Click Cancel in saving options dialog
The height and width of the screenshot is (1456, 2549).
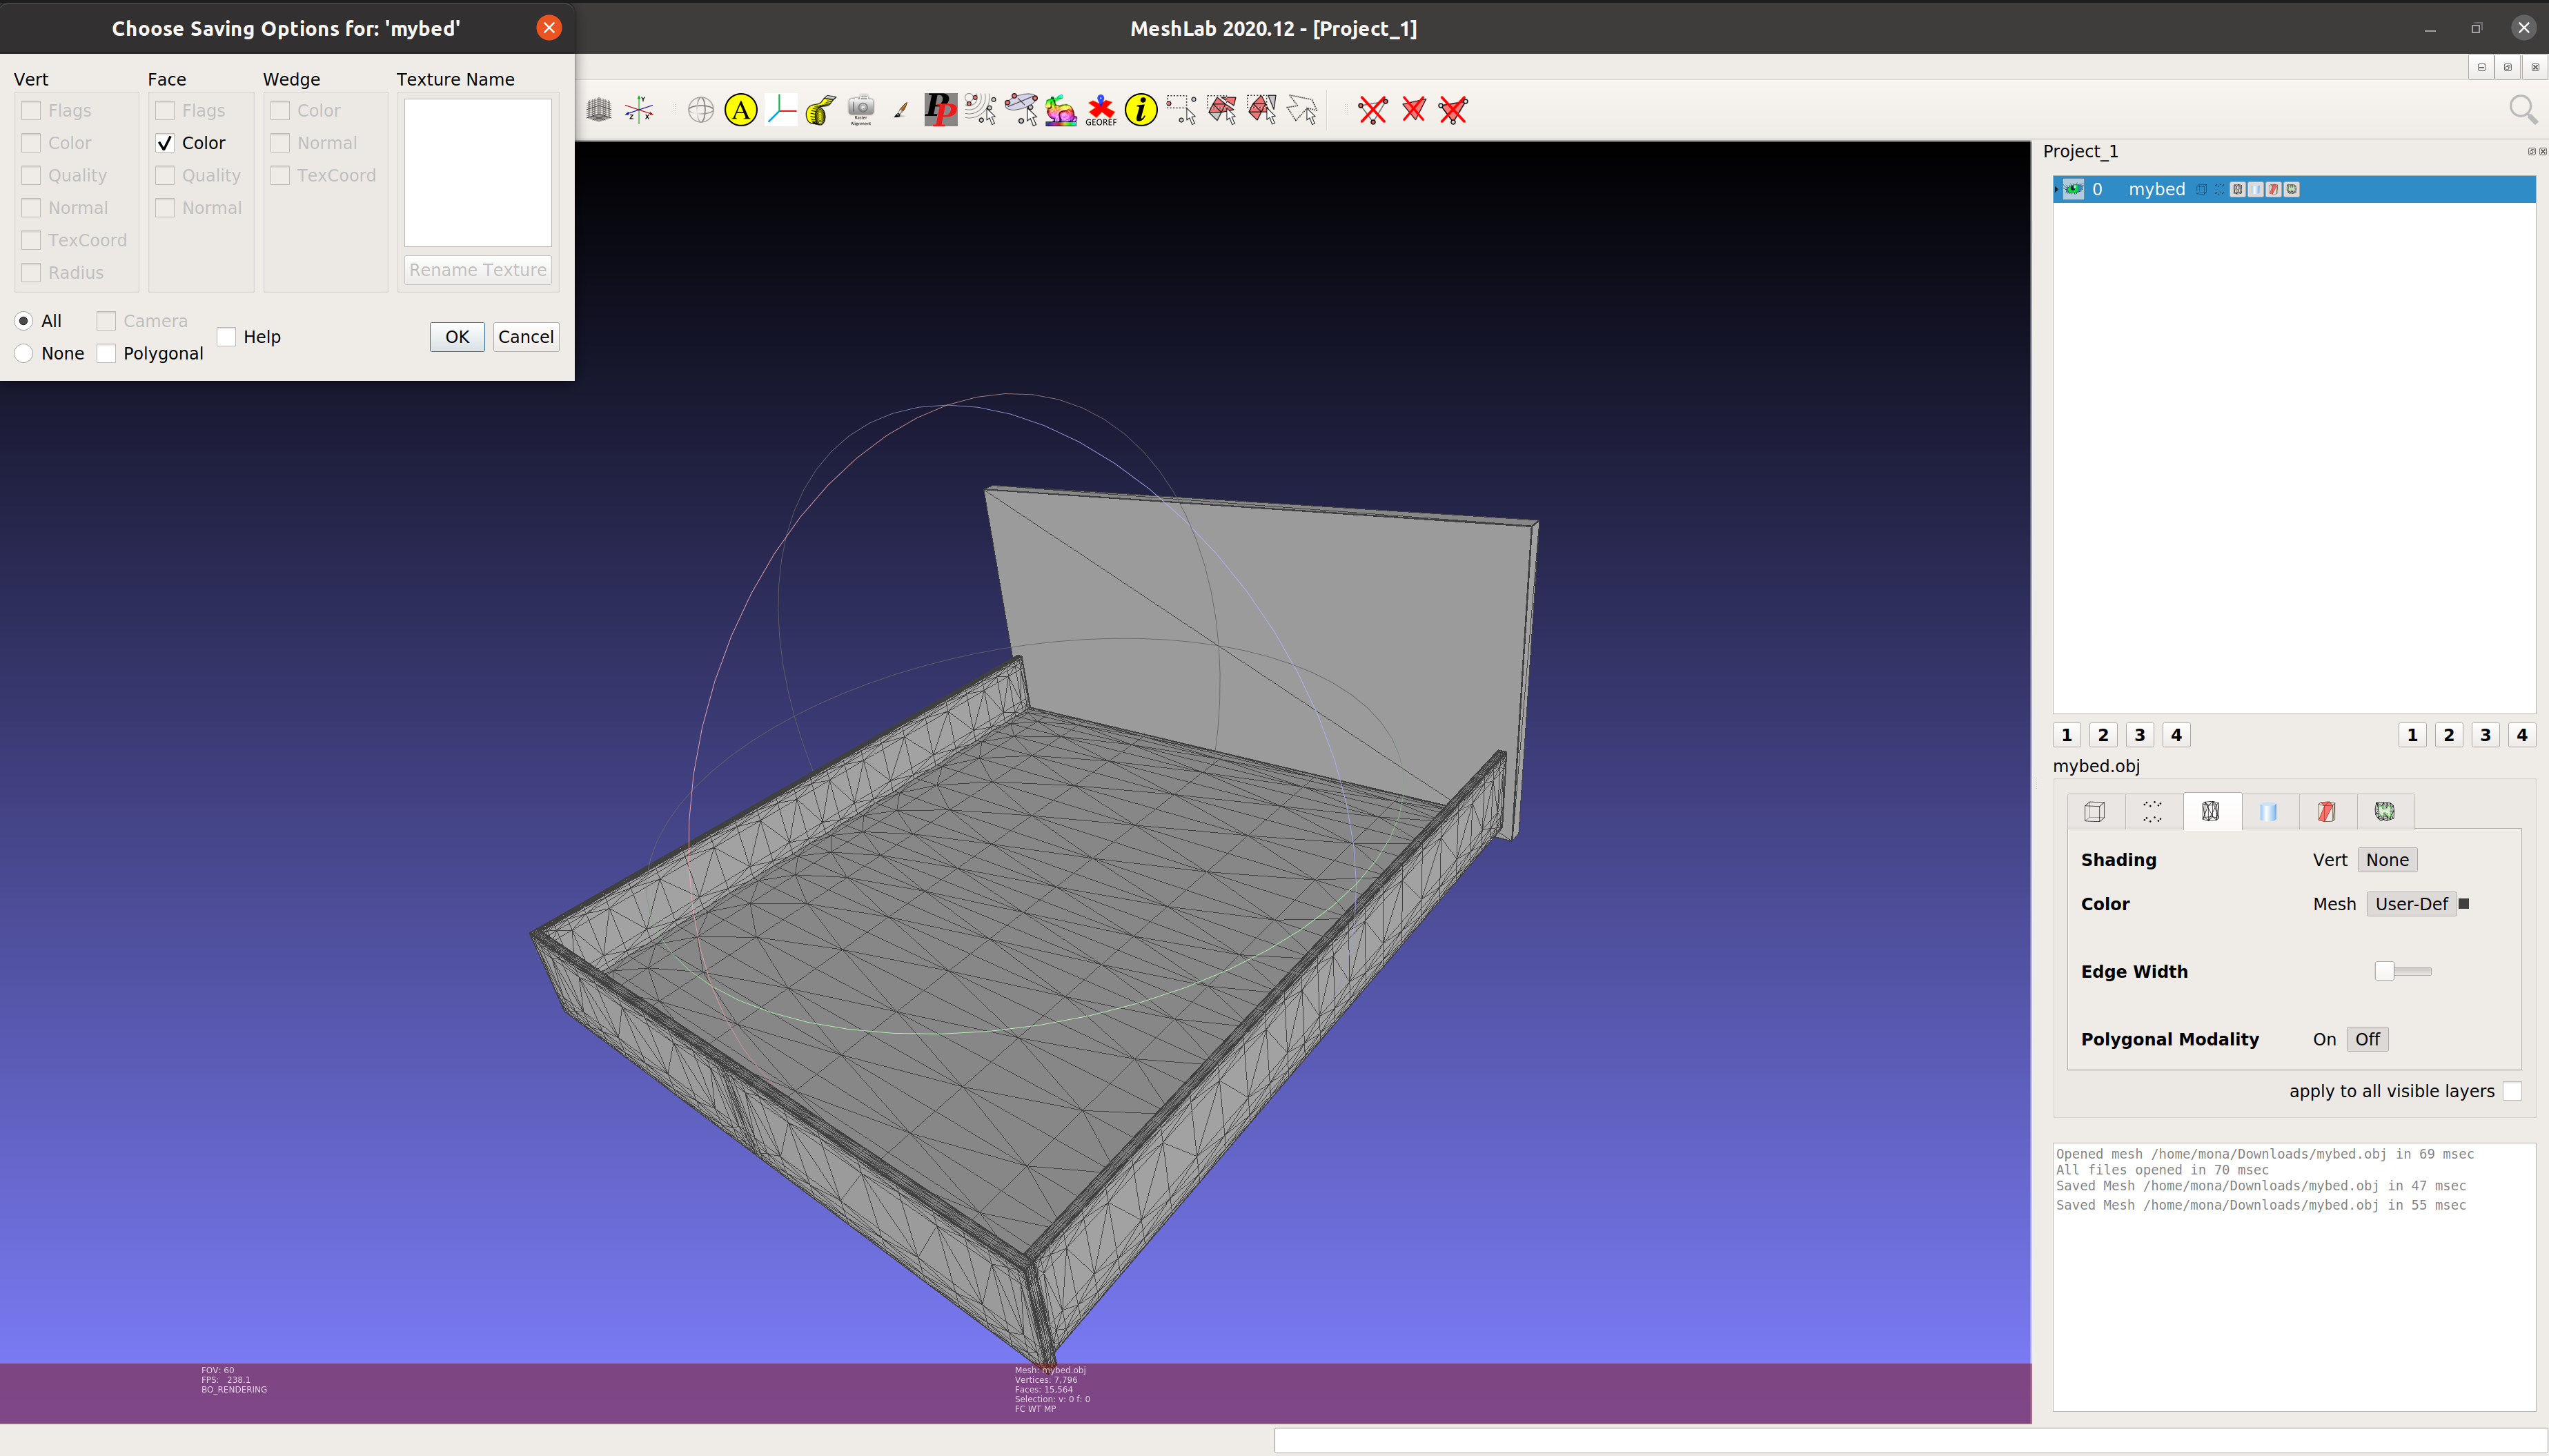[525, 337]
